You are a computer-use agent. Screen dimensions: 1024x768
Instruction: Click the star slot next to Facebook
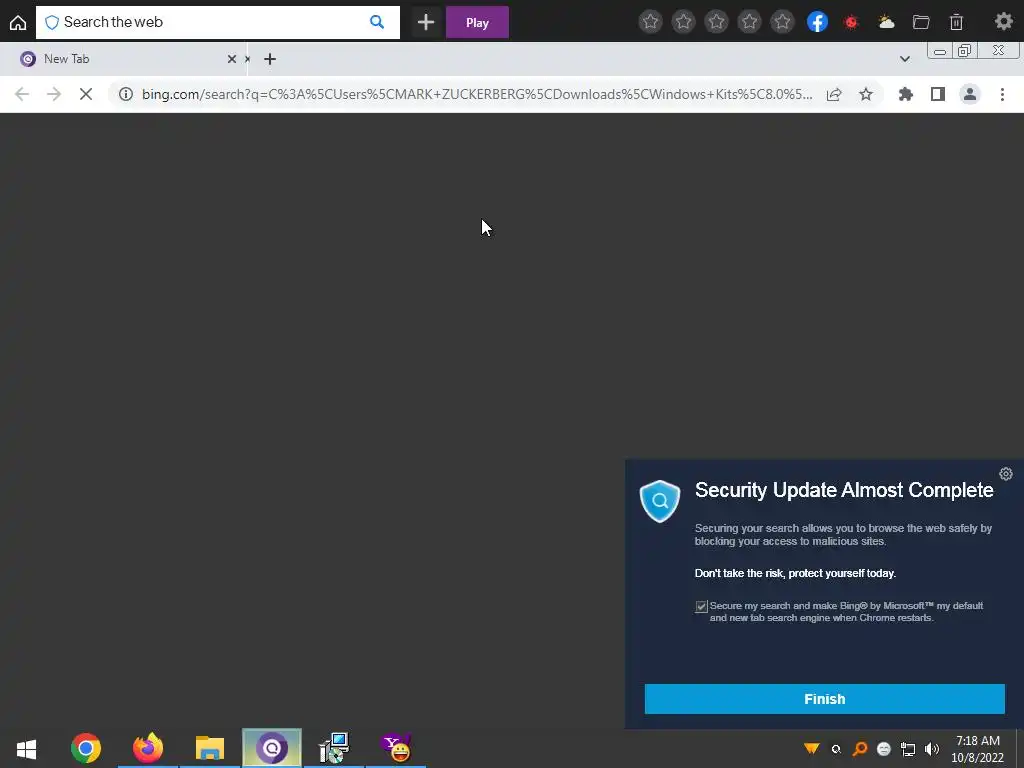(782, 22)
